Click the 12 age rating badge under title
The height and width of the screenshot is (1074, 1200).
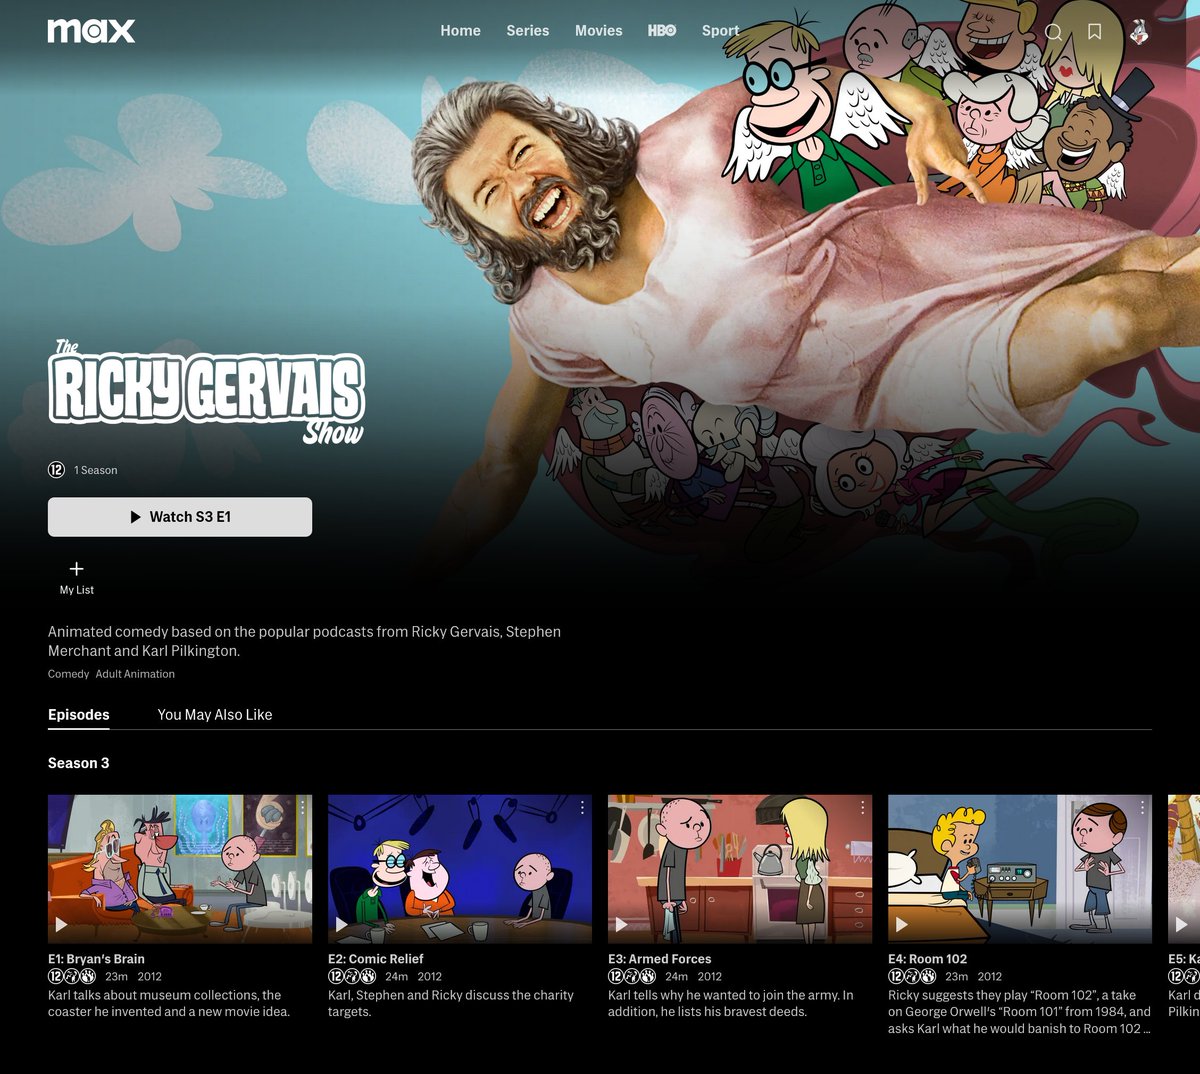click(x=56, y=470)
